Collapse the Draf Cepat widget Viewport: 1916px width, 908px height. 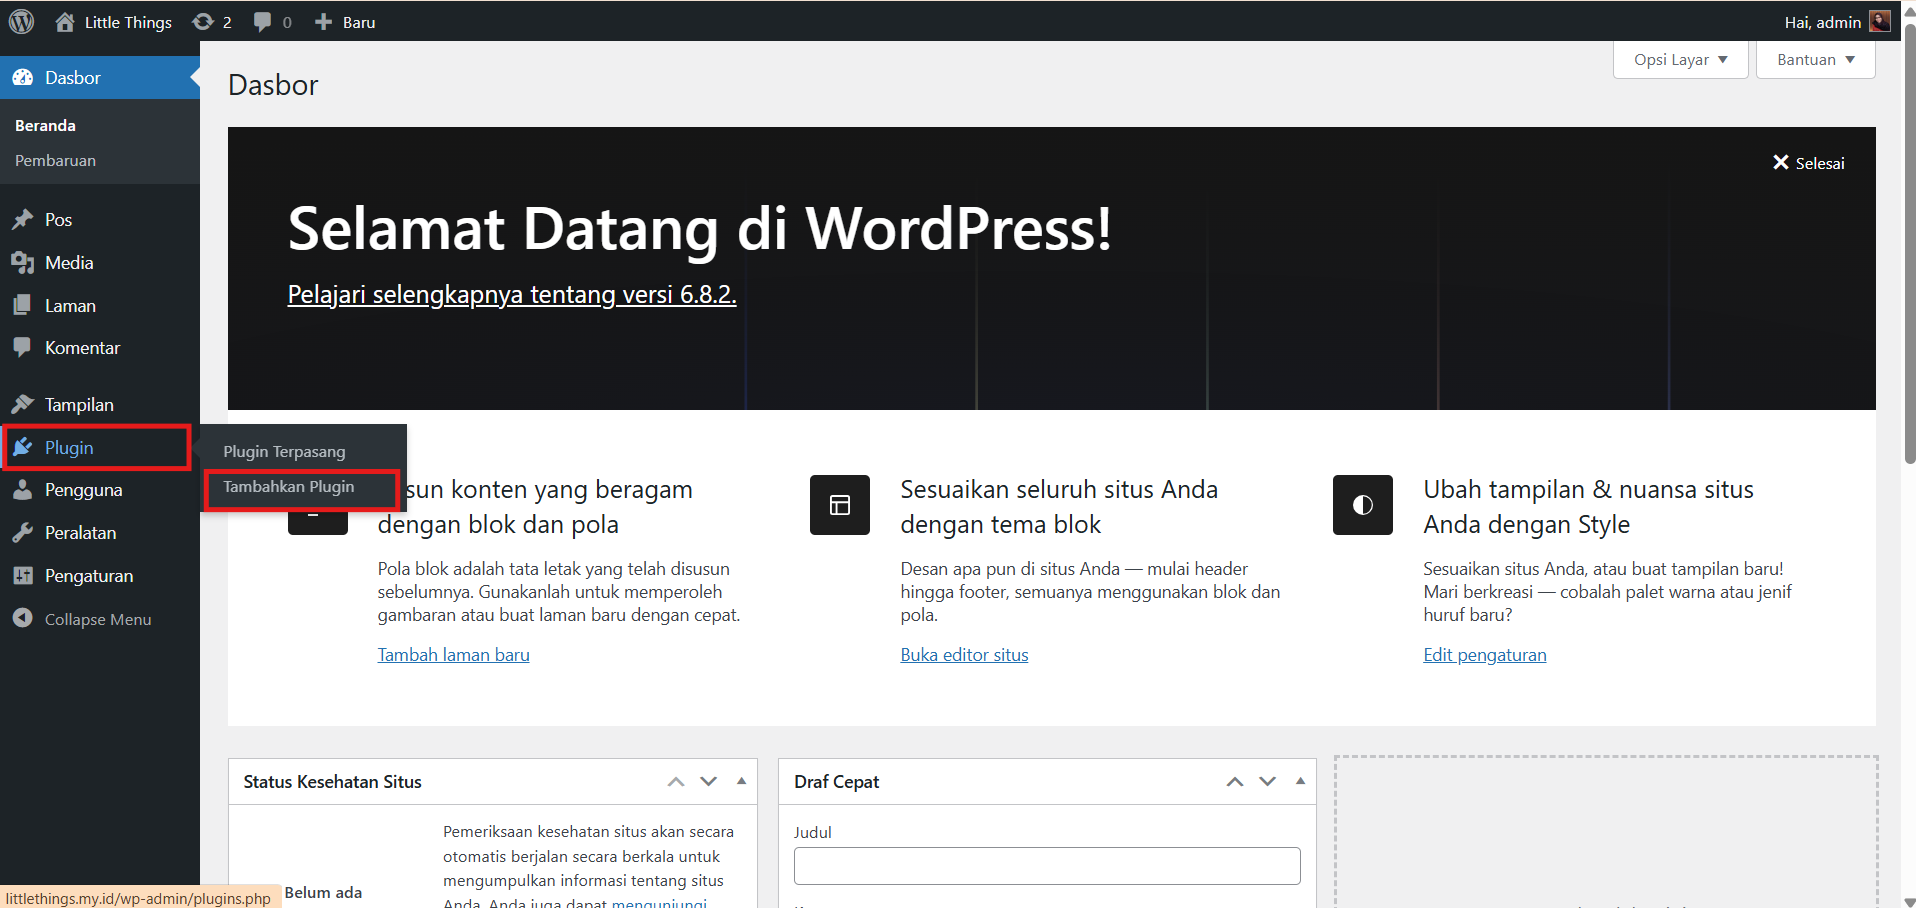(1299, 781)
